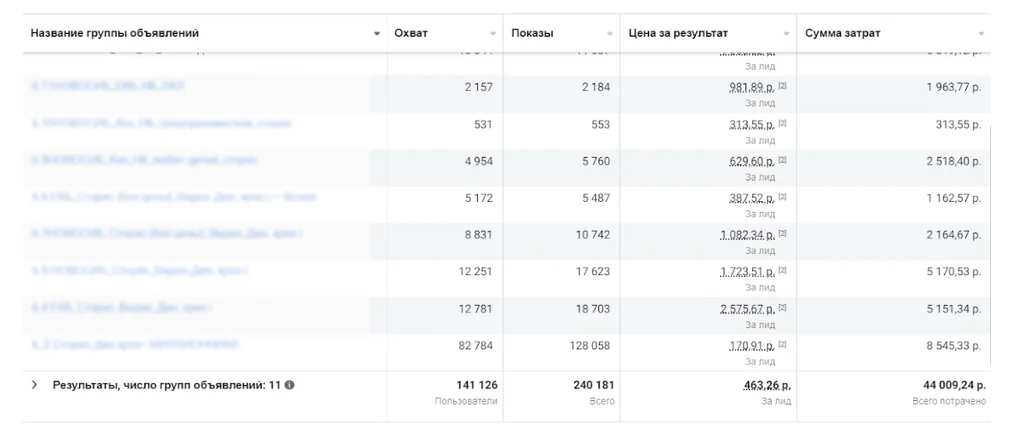Select the spend value 2 164,67 р.
Screen dimensions: 1024x436
(x=953, y=234)
